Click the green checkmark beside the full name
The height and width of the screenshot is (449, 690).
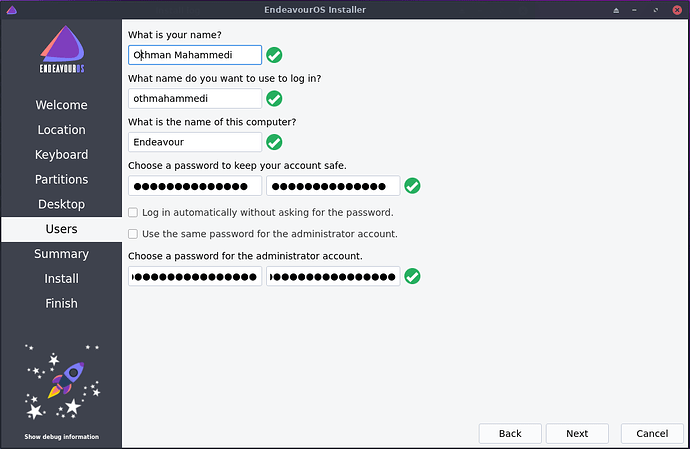(274, 55)
